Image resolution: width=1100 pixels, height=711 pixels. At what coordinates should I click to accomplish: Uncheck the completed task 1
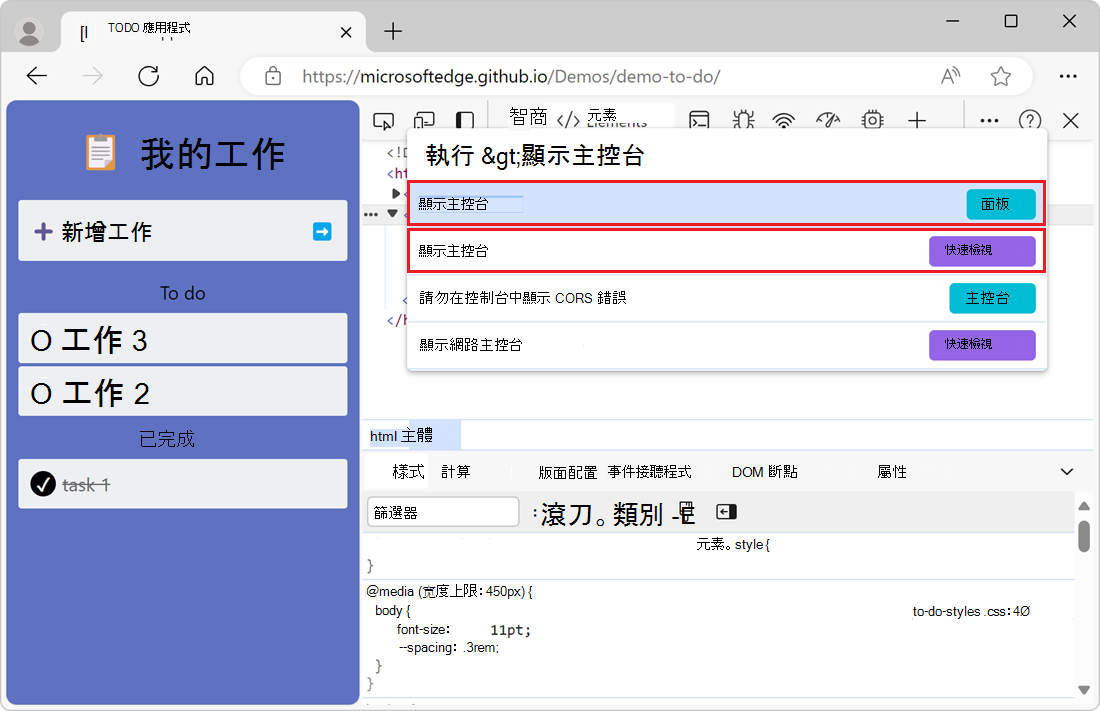(x=42, y=484)
